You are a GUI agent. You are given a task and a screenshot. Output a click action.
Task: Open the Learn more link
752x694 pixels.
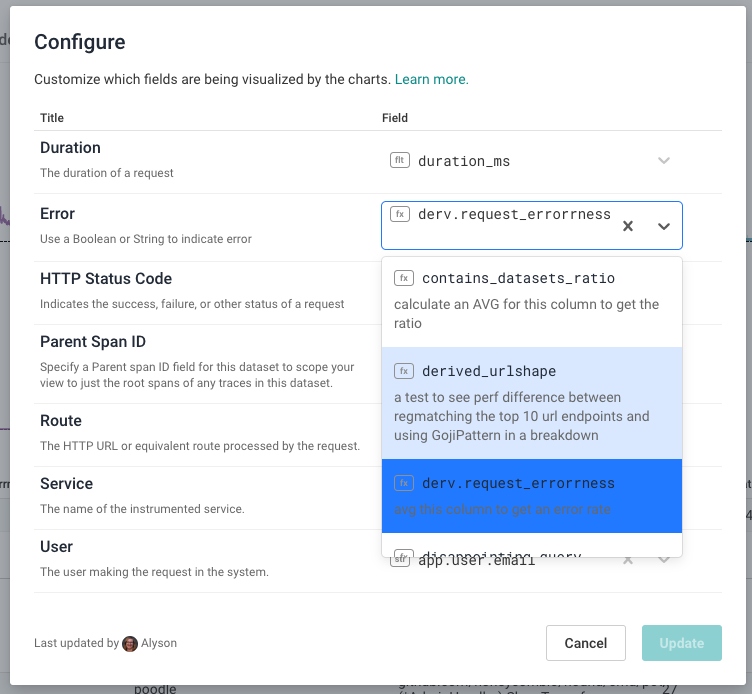tap(431, 79)
